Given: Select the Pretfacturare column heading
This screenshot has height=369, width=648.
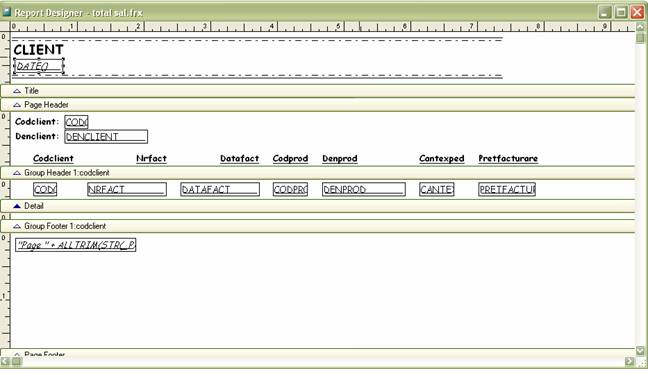Looking at the screenshot, I should [508, 159].
